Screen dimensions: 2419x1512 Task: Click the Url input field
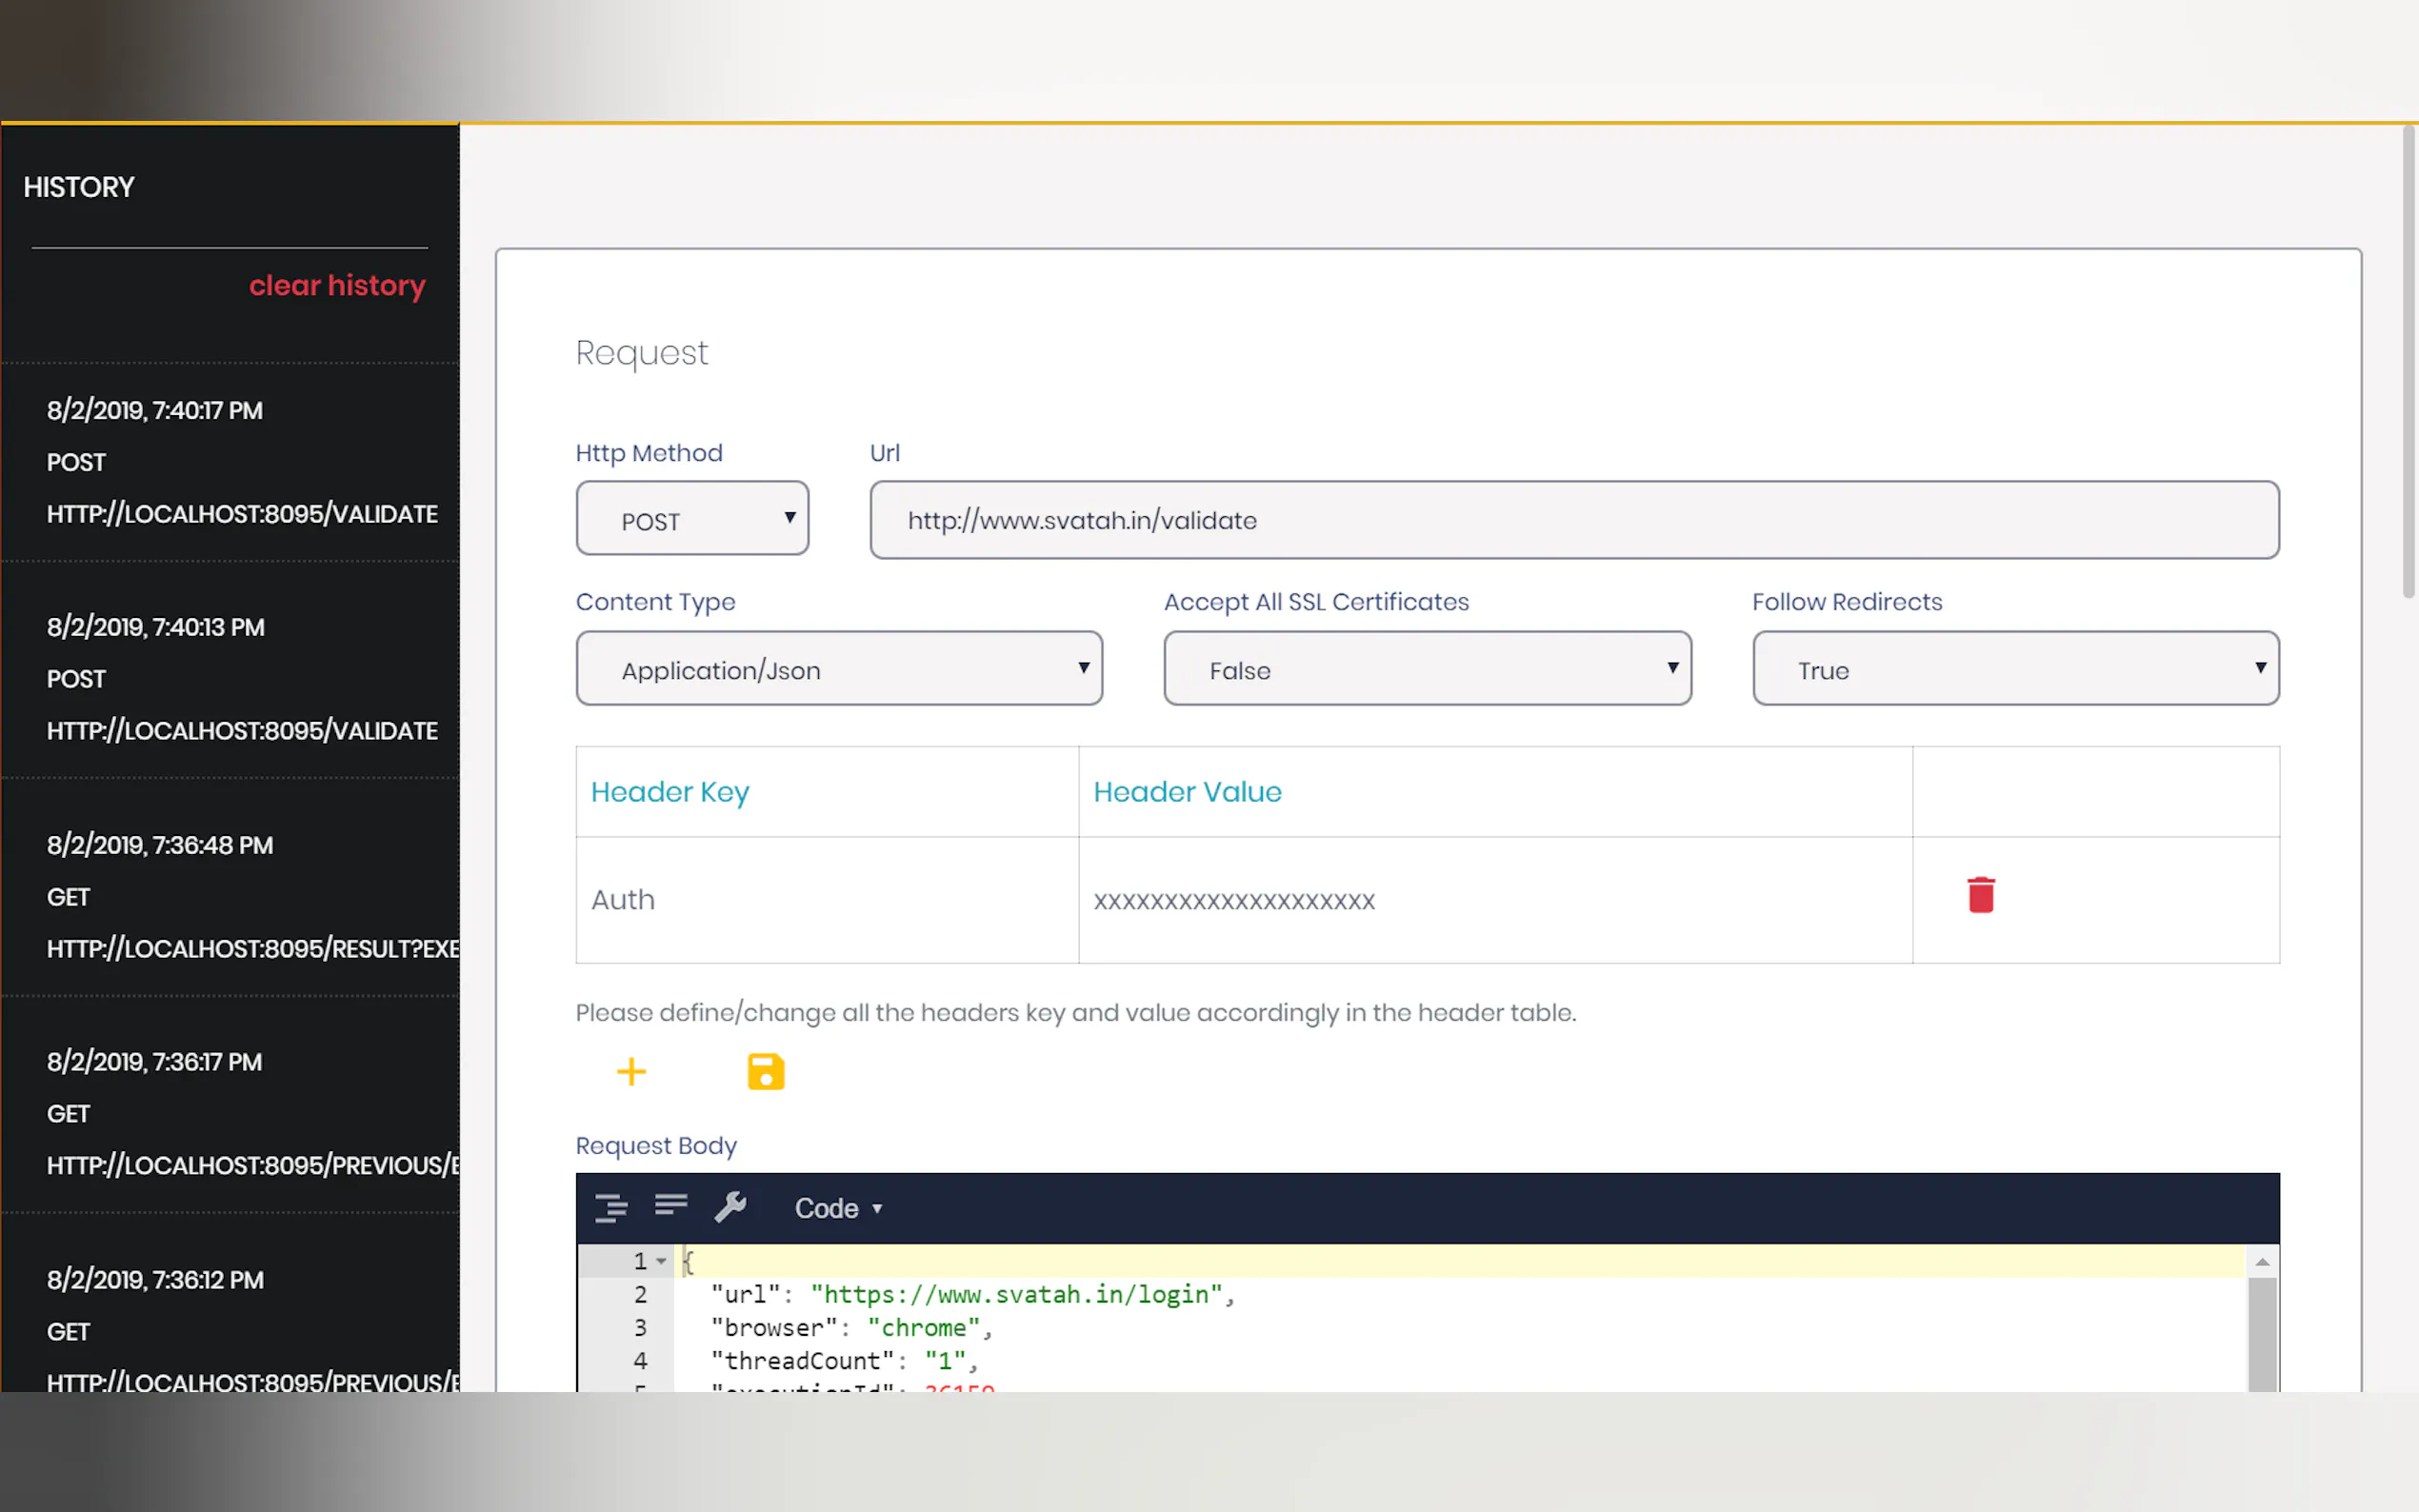pos(1573,521)
